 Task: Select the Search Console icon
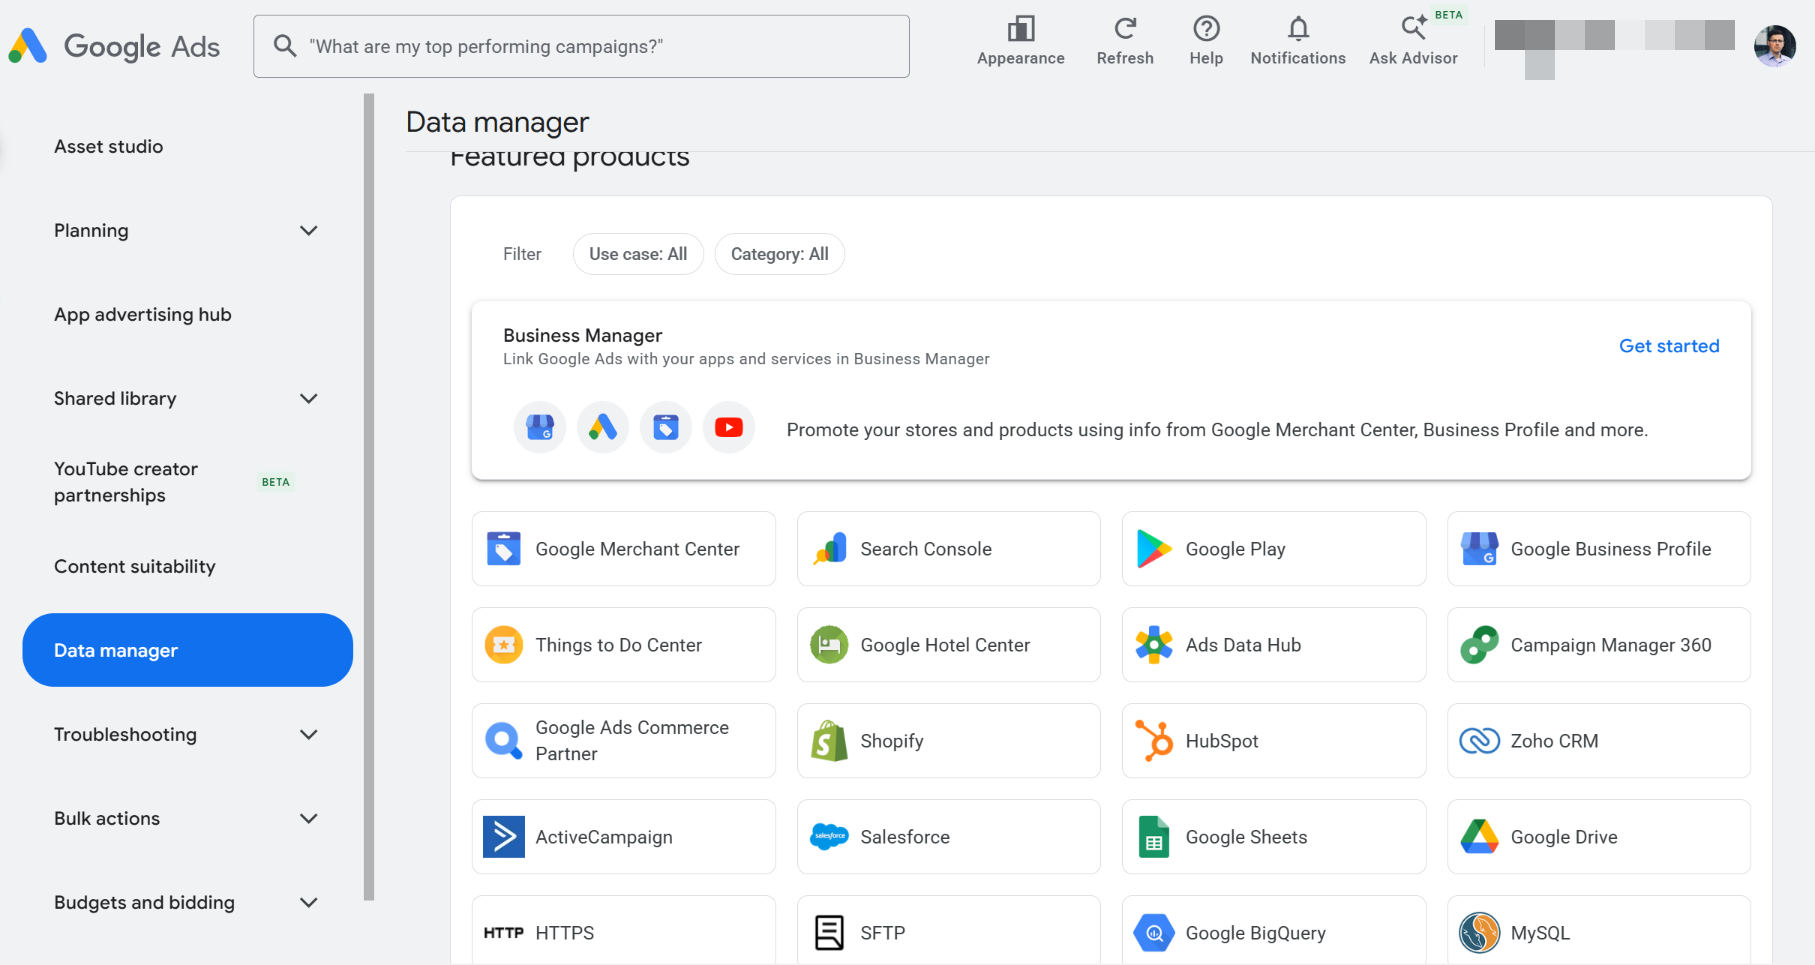(829, 549)
